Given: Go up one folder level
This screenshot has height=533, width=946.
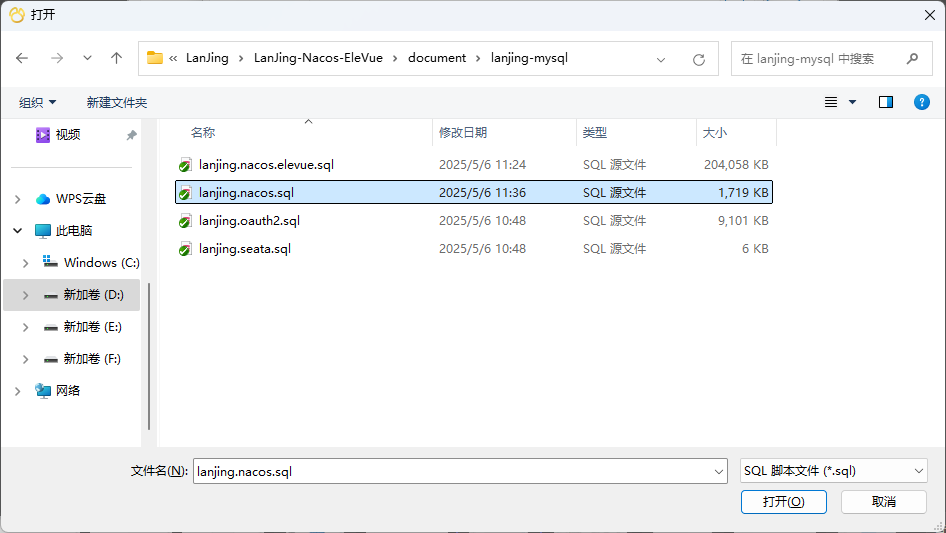Looking at the screenshot, I should tap(116, 58).
